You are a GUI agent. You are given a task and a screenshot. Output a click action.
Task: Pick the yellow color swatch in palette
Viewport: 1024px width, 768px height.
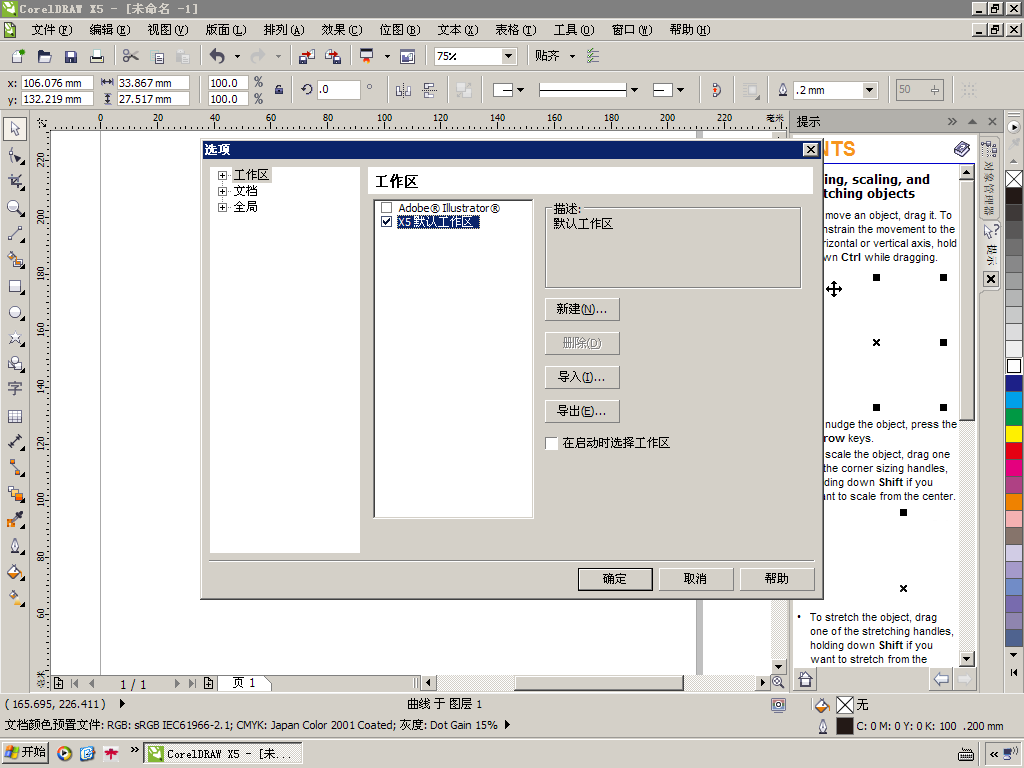tap(1014, 434)
